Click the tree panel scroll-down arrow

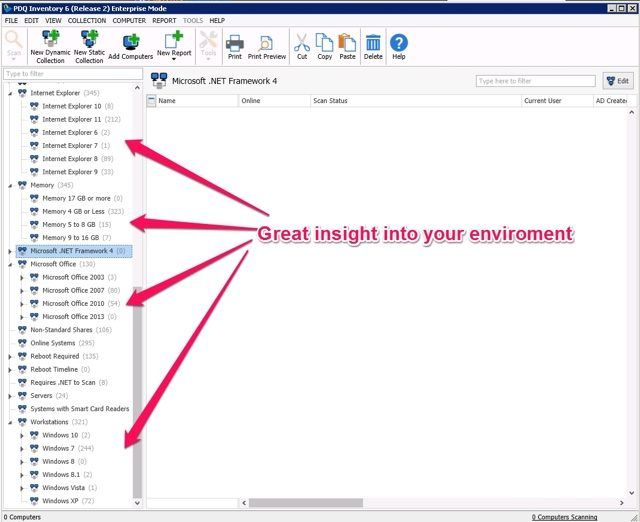(x=137, y=503)
